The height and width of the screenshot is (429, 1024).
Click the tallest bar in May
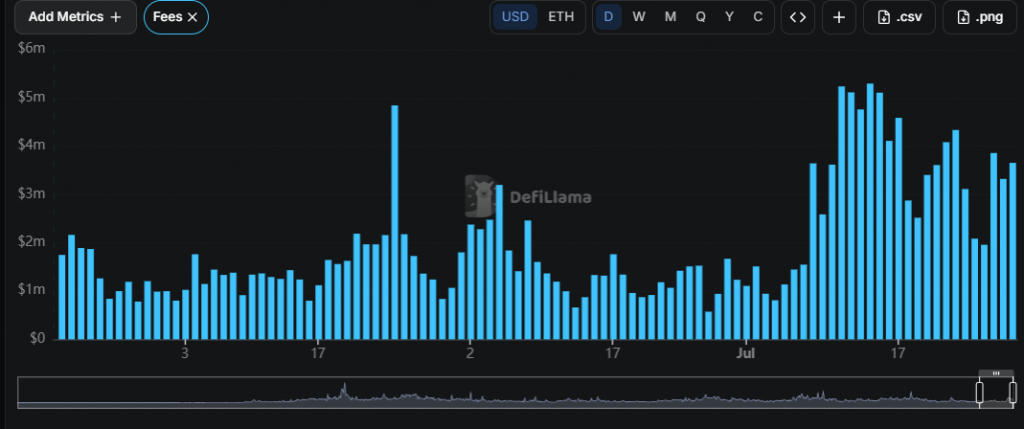394,222
